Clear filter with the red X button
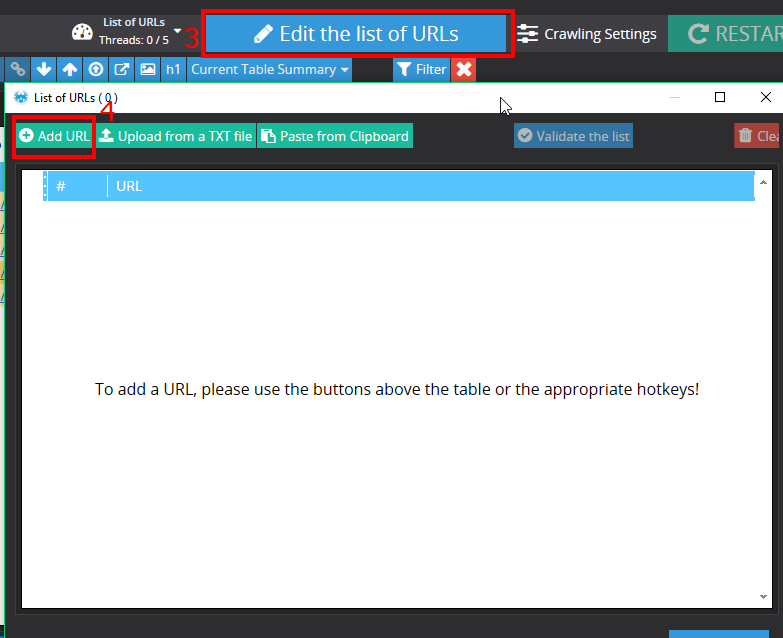 tap(464, 69)
